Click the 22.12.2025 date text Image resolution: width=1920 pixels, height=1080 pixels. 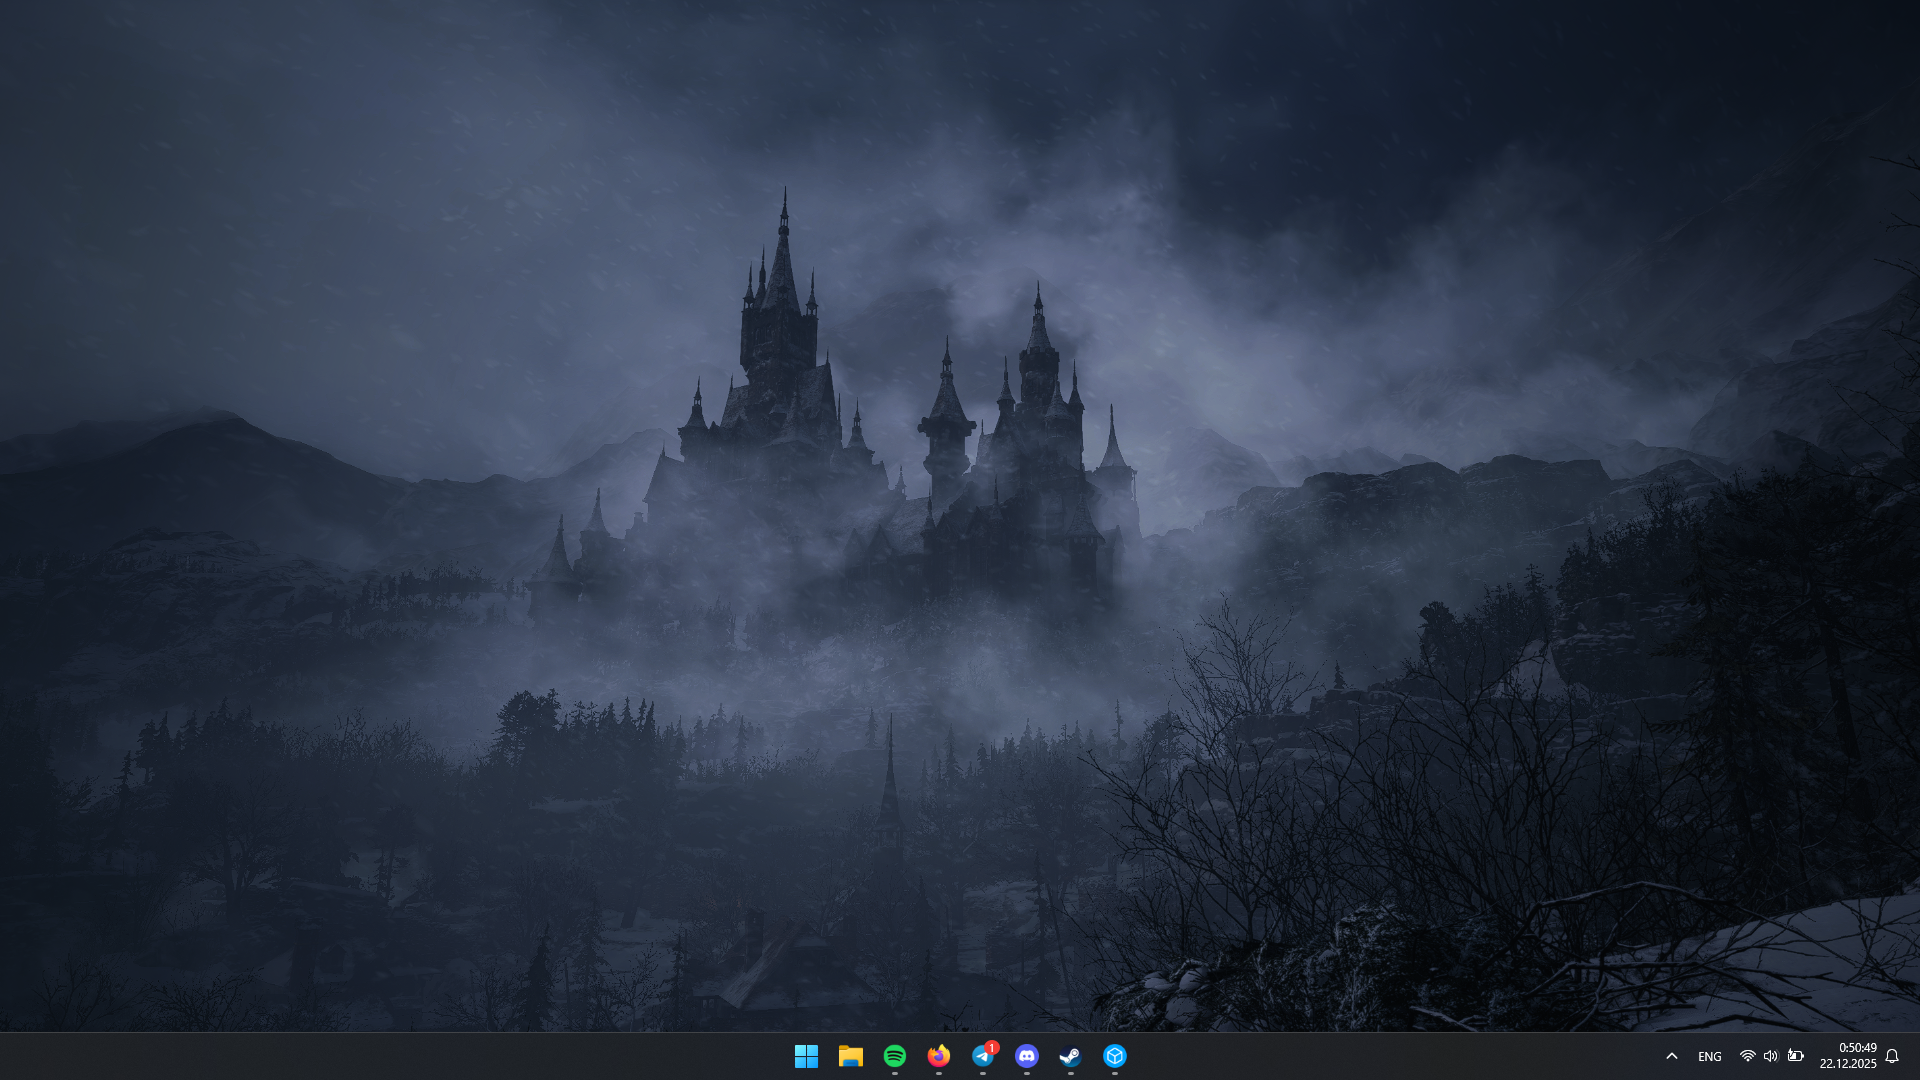1848,1064
